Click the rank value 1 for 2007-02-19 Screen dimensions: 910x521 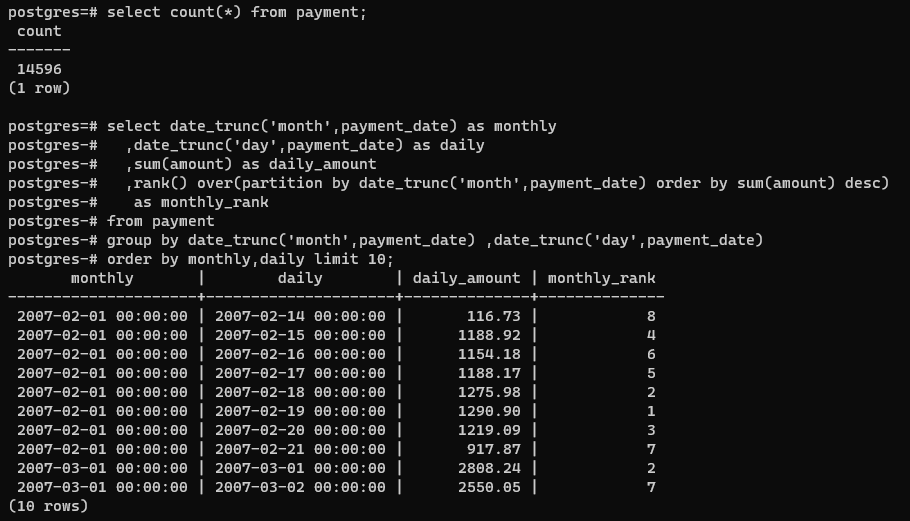[x=651, y=411]
